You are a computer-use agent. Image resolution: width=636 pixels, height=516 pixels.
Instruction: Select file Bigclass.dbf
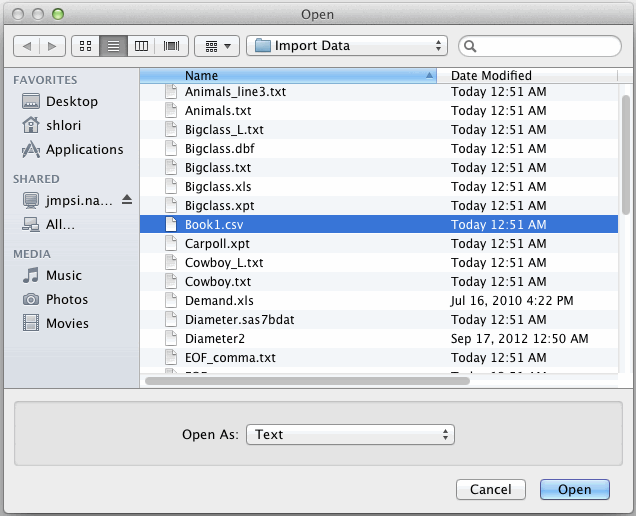379,148
